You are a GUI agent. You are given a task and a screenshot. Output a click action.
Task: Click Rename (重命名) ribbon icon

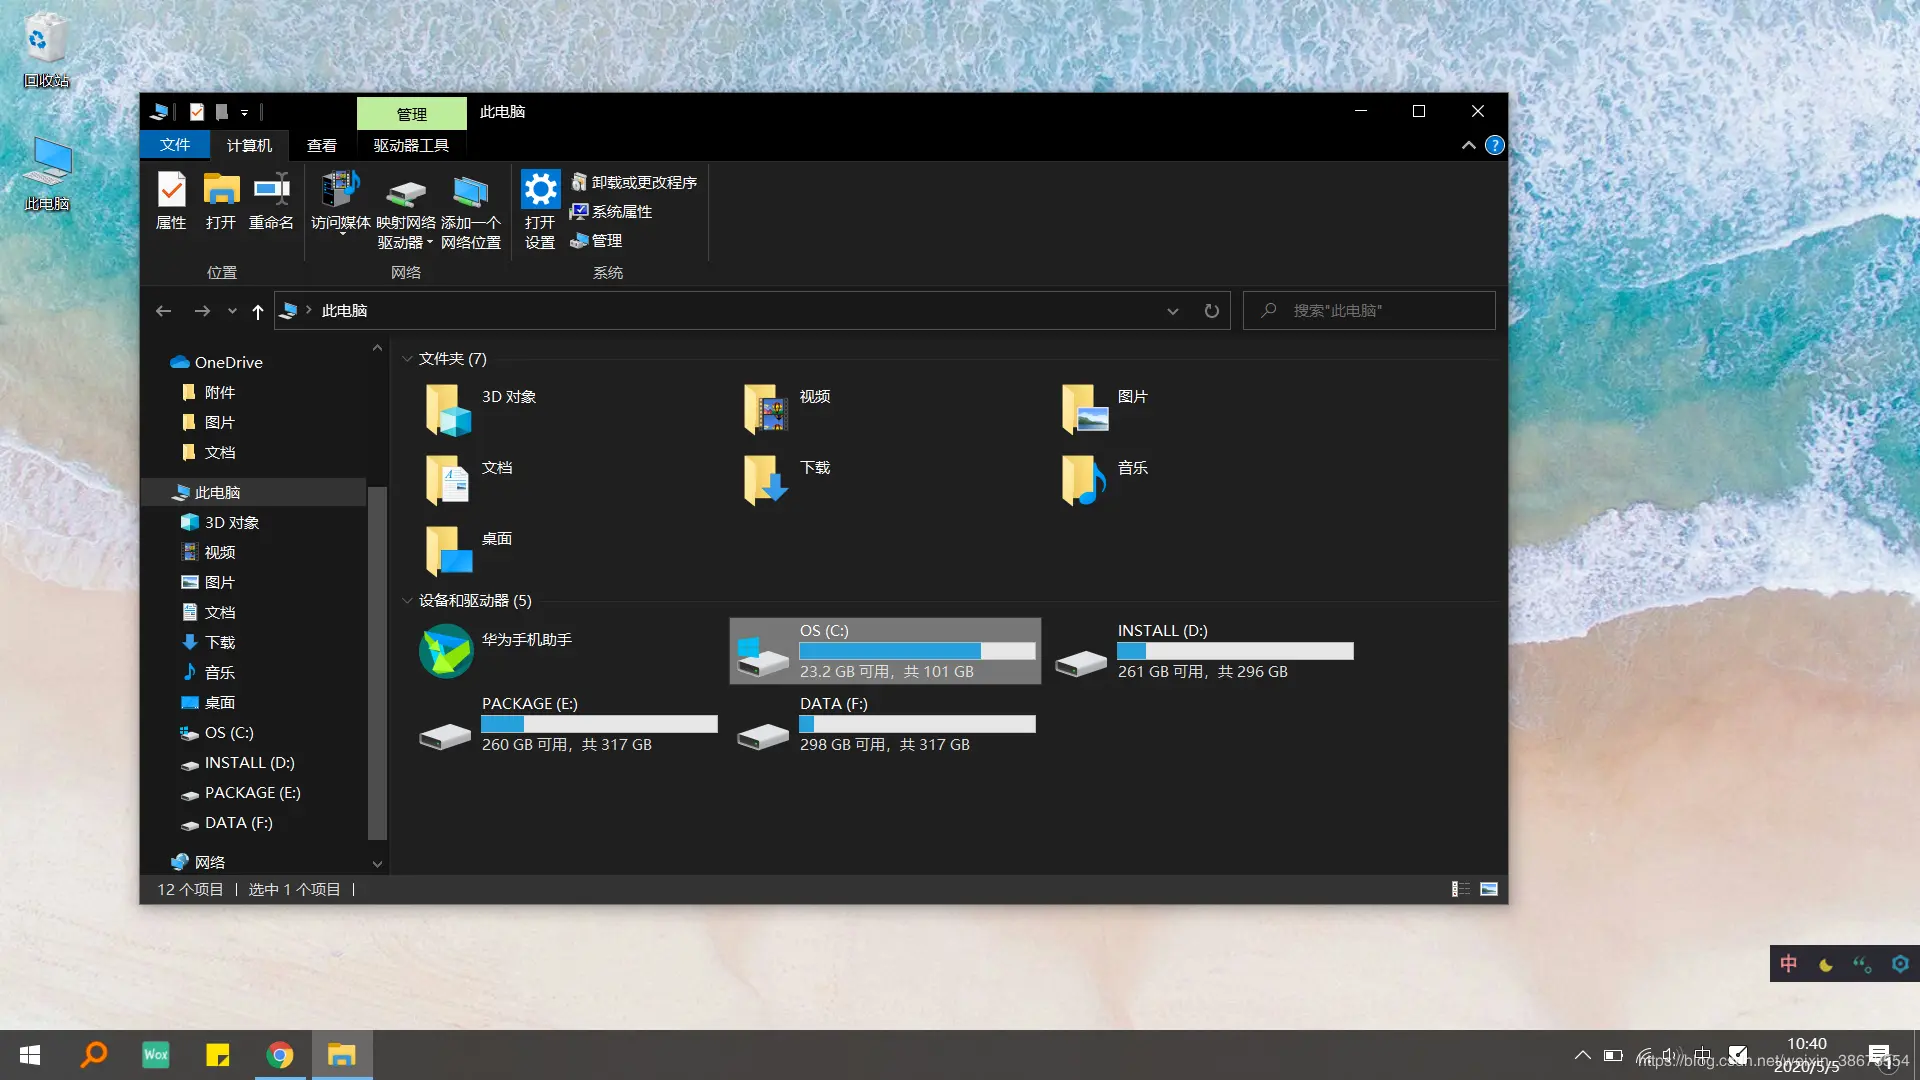271,190
